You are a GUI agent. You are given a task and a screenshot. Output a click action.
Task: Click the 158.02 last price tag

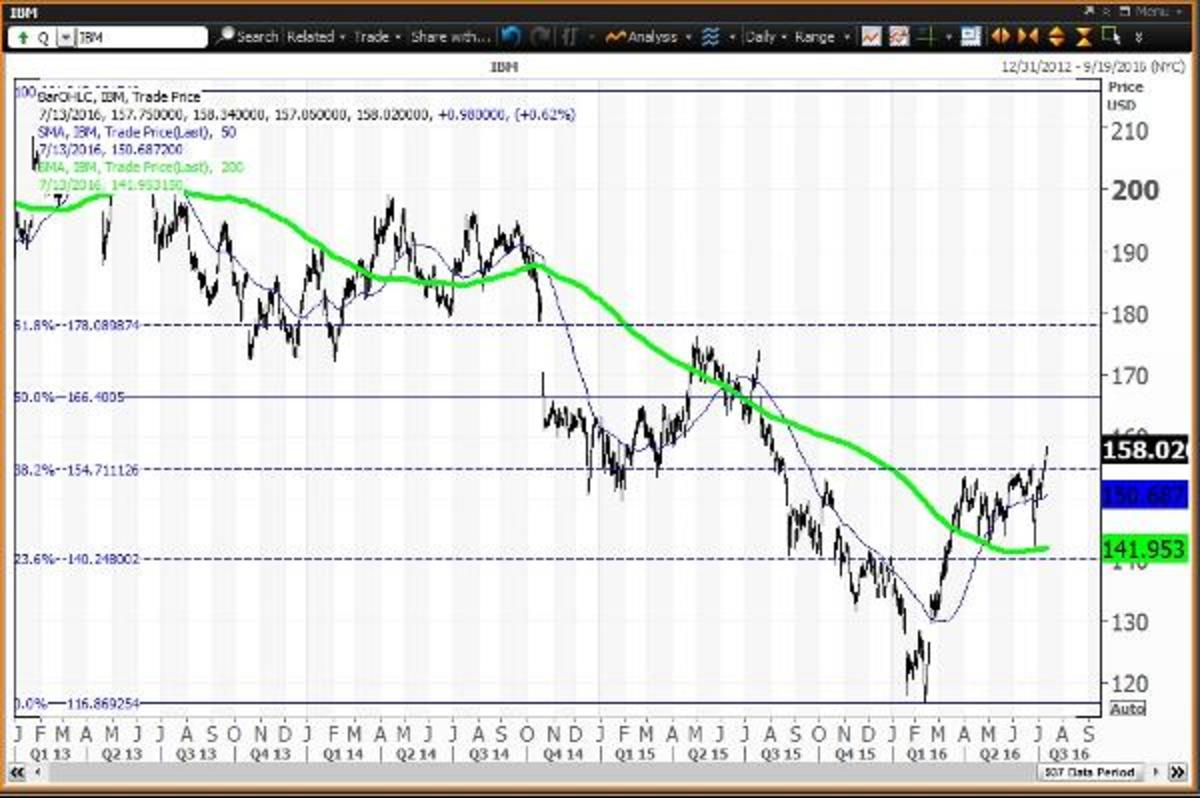(1144, 451)
